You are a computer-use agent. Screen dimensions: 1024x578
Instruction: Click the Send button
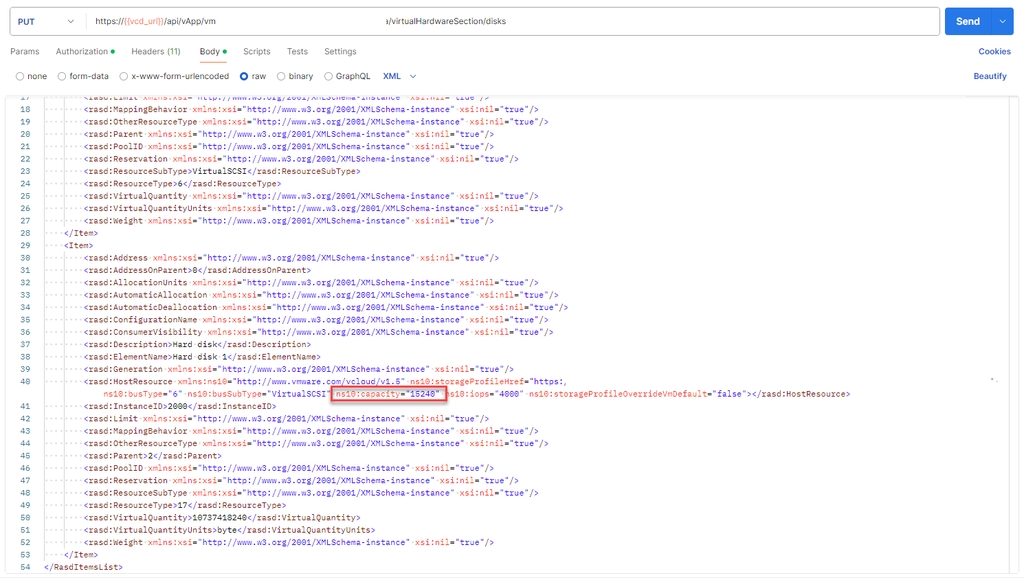point(967,21)
